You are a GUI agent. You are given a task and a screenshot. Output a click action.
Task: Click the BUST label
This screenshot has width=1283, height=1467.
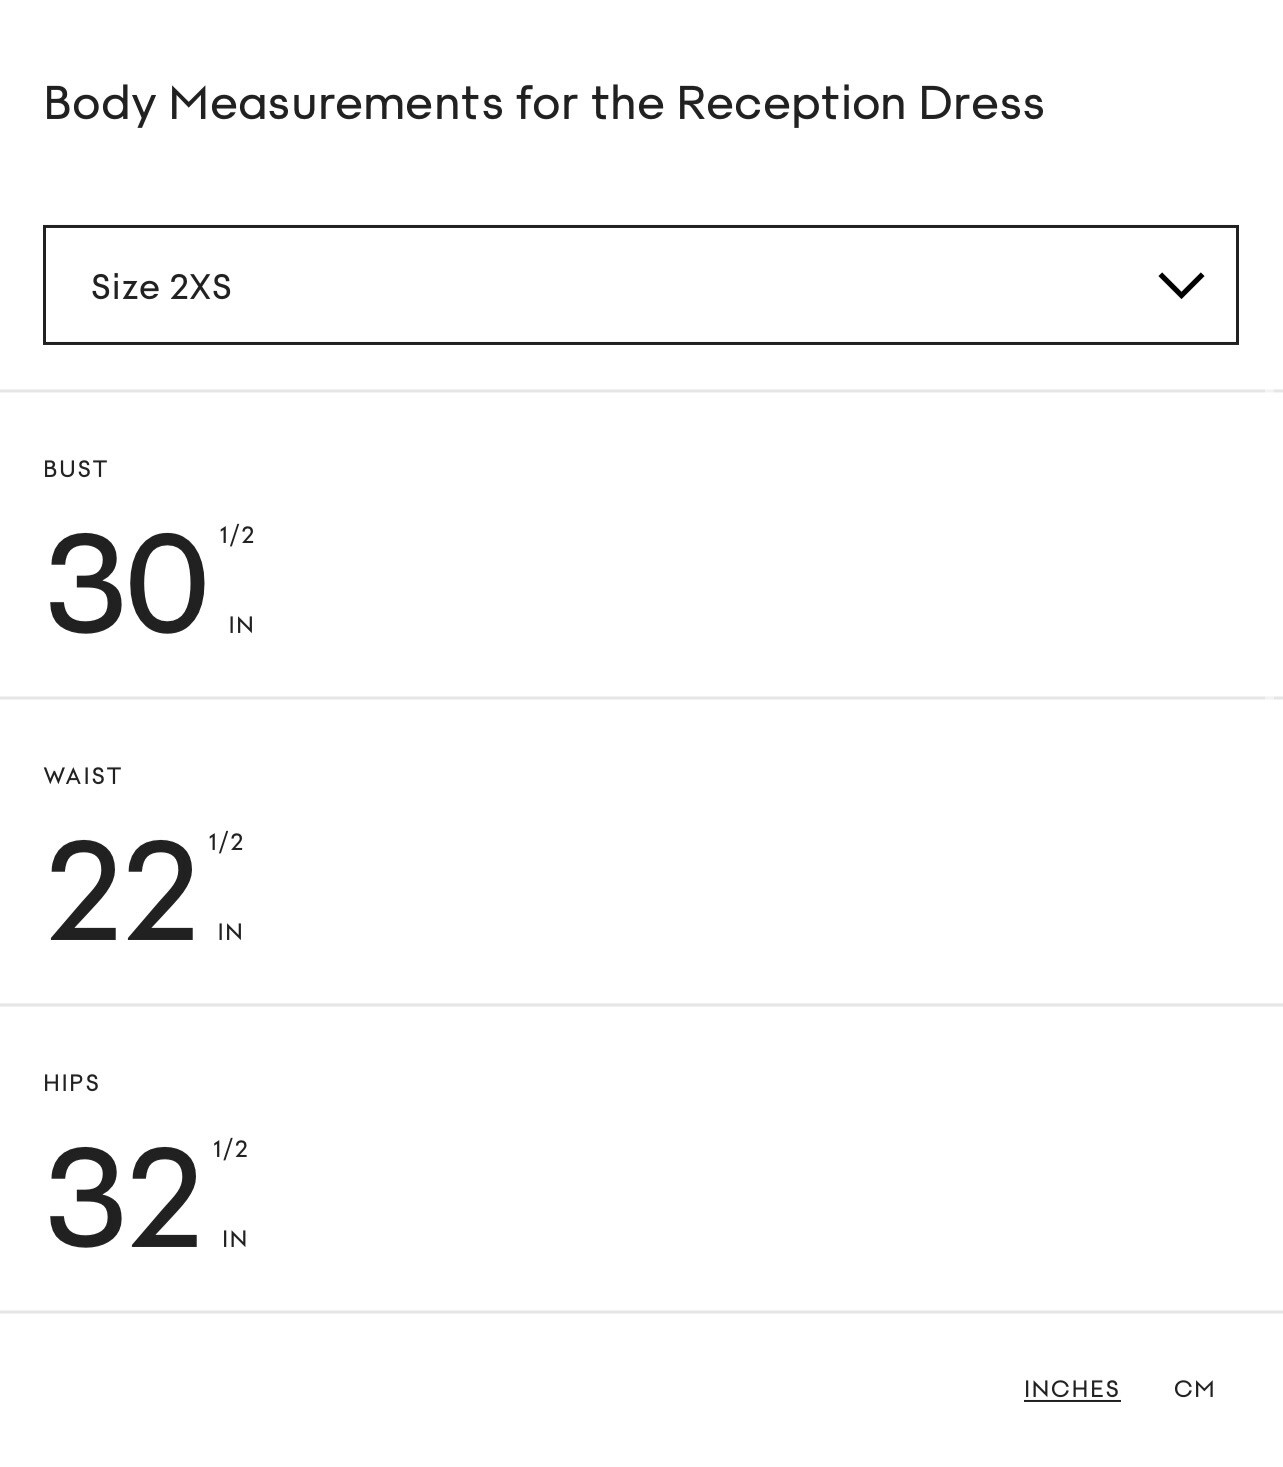76,469
